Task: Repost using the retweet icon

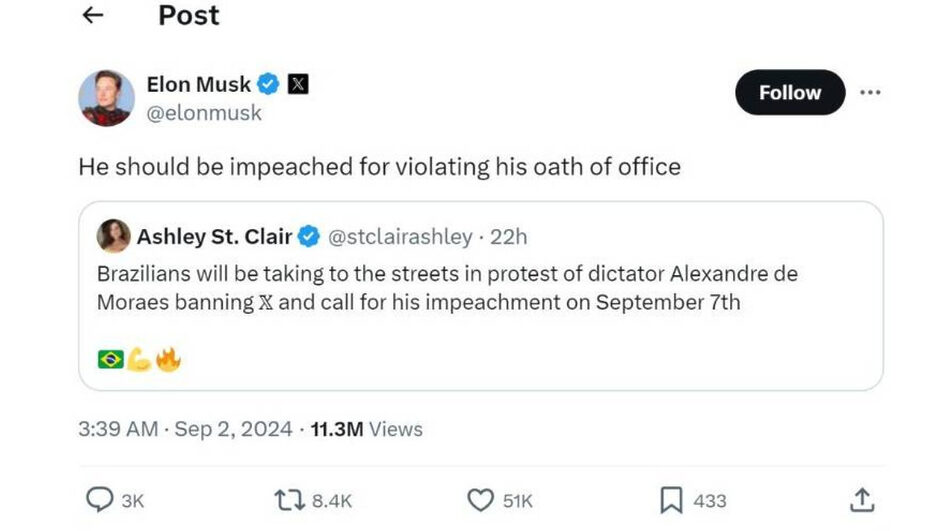Action: [290, 500]
